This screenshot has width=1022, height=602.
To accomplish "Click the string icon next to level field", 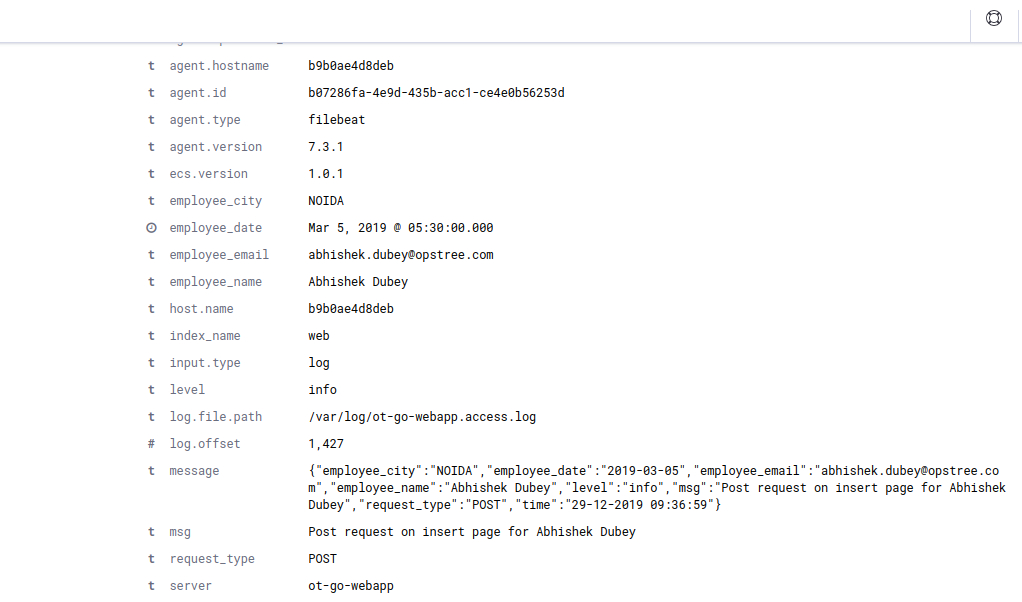I will tap(151, 389).
